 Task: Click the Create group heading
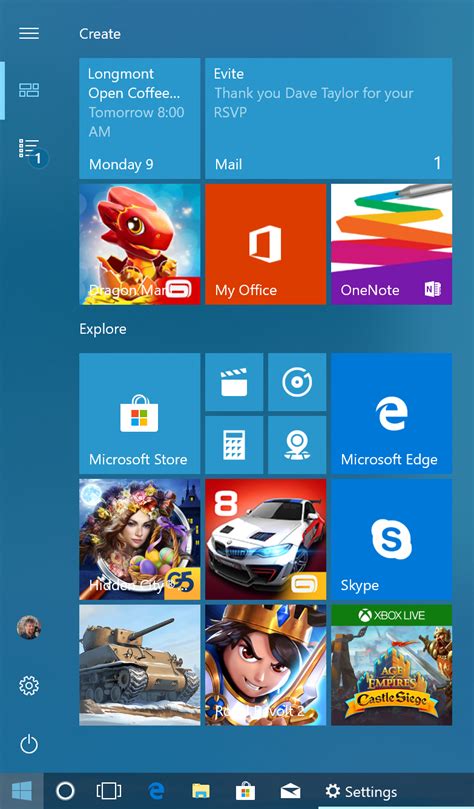(100, 34)
